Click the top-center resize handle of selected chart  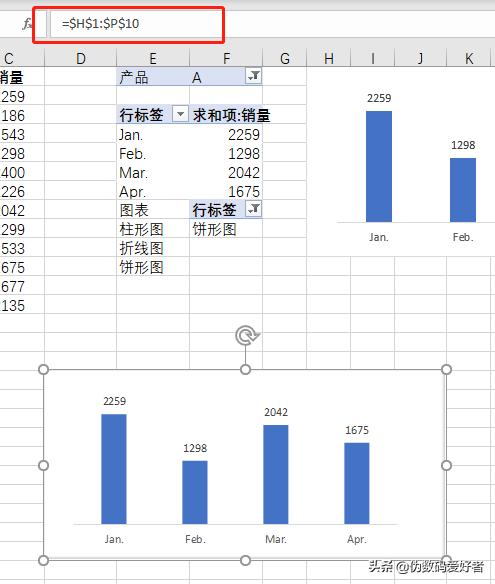(x=245, y=369)
